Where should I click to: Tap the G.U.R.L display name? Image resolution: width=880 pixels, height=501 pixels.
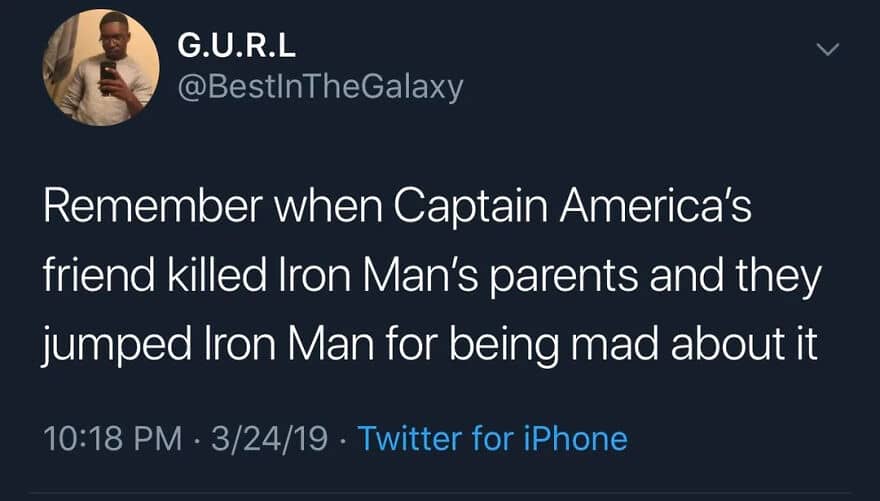(x=236, y=46)
